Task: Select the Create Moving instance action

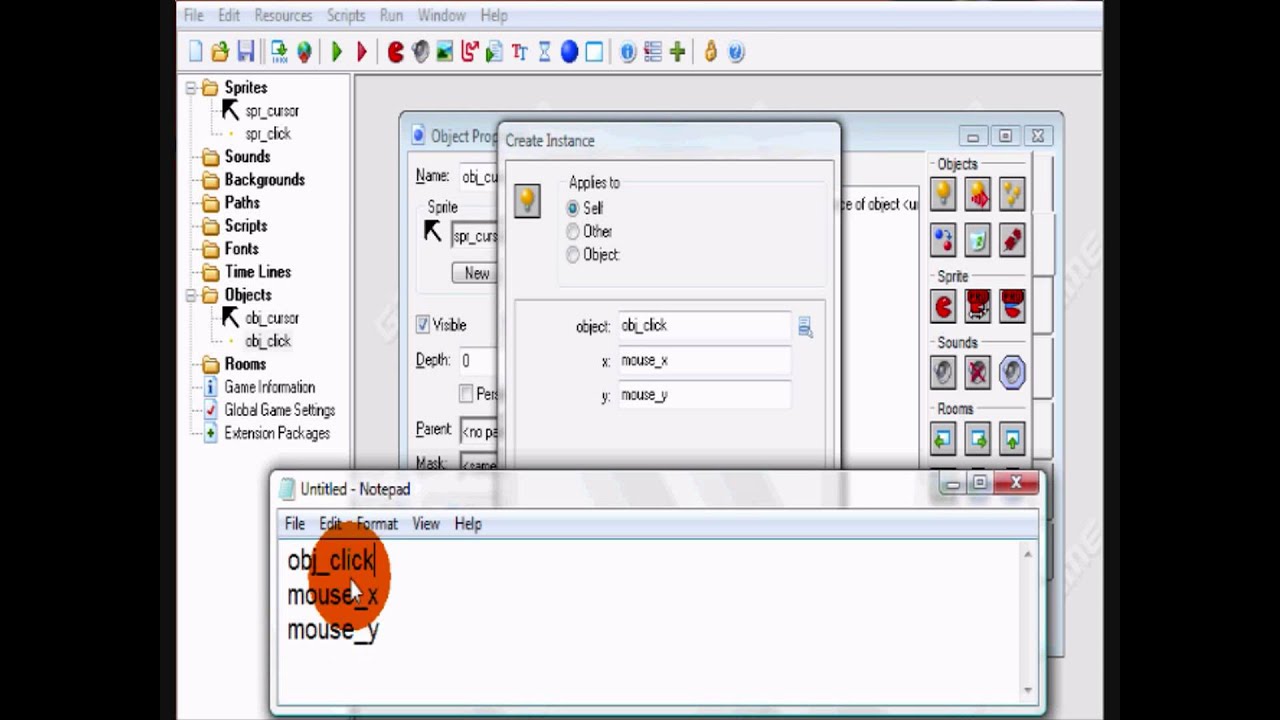Action: point(978,194)
